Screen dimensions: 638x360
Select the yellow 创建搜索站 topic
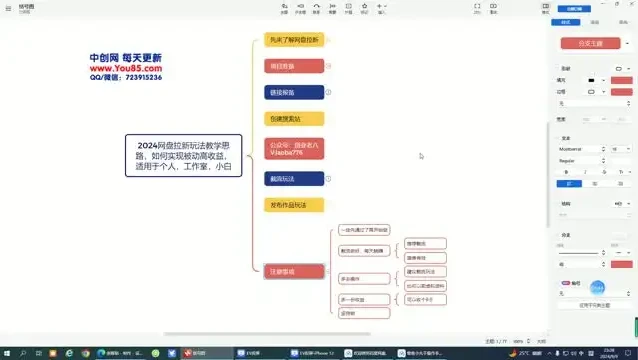pyautogui.click(x=294, y=119)
